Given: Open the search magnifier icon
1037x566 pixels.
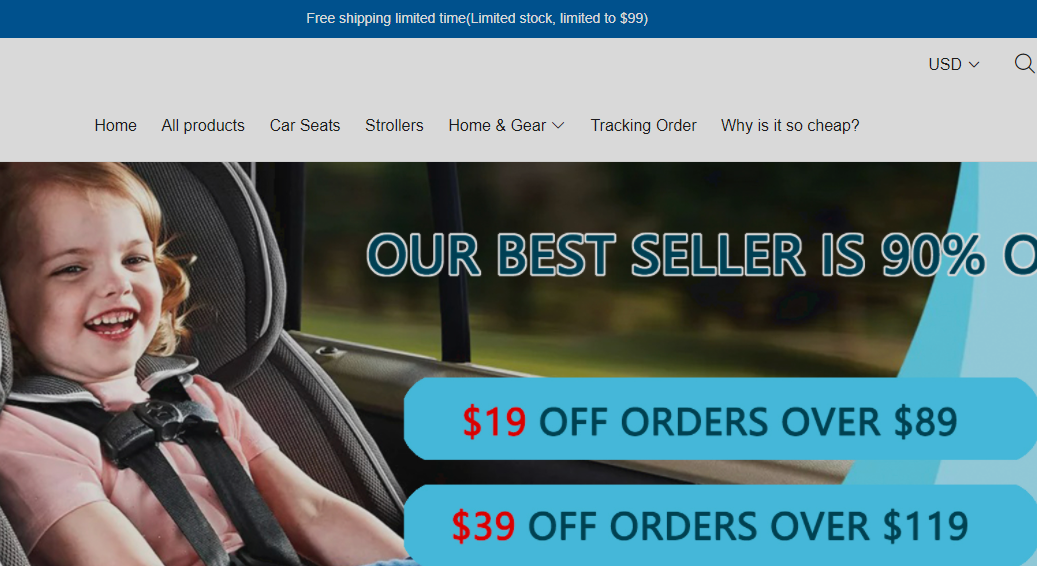Looking at the screenshot, I should pos(1024,63).
